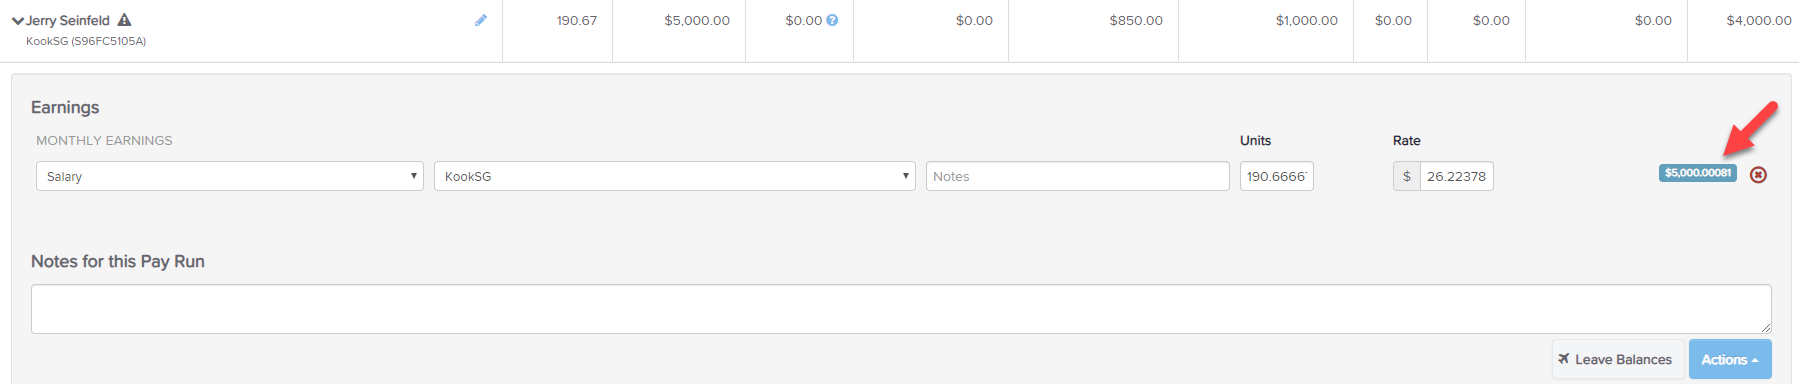Open the Salary pay category dropdown

(x=230, y=176)
